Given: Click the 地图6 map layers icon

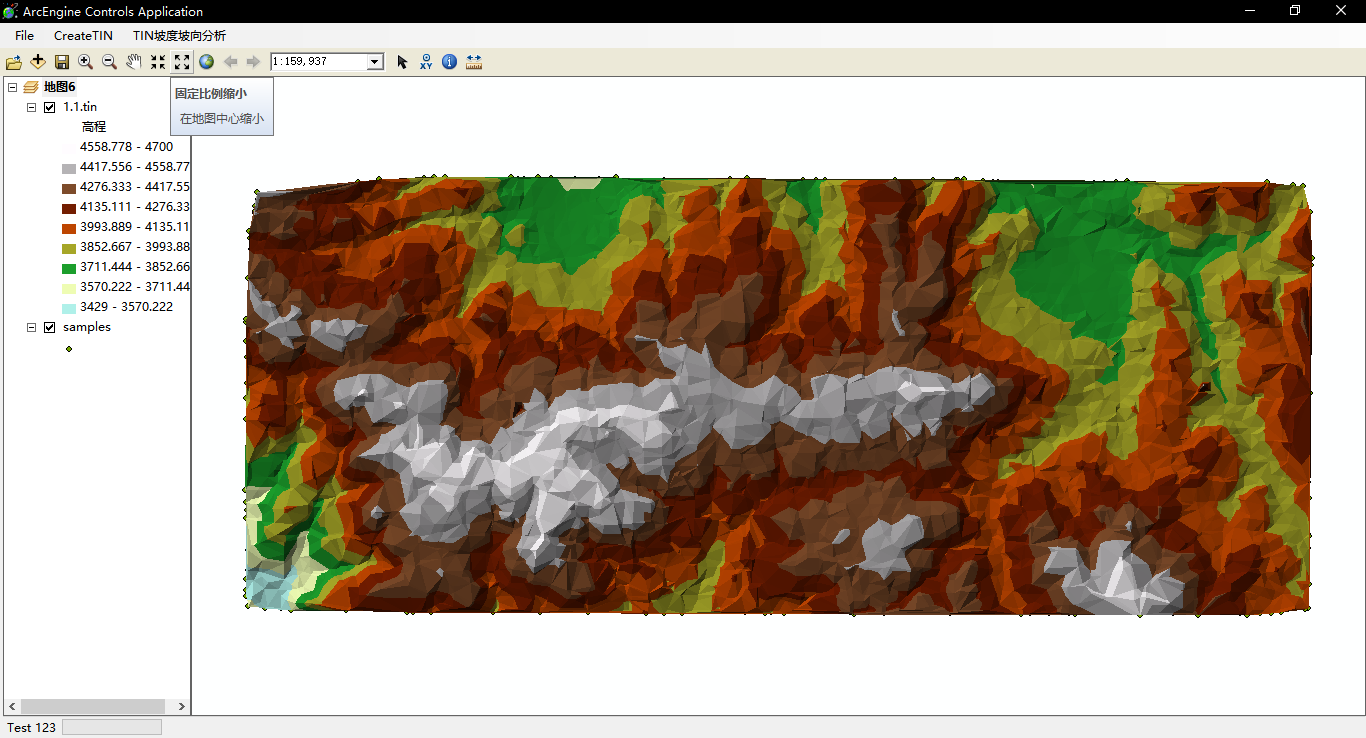Looking at the screenshot, I should coord(31,87).
